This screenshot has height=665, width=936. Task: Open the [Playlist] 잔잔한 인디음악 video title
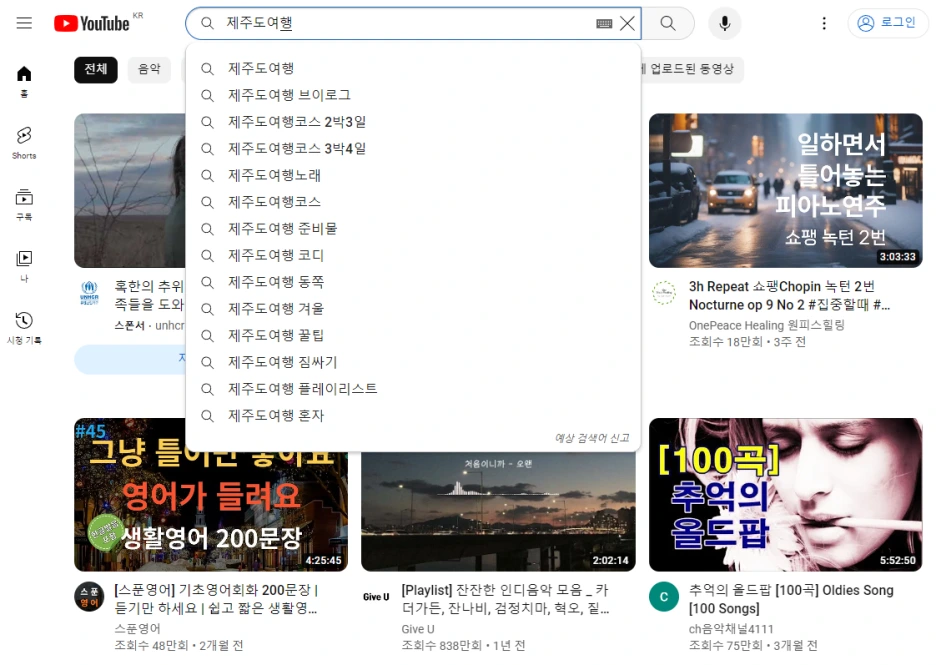[505, 599]
